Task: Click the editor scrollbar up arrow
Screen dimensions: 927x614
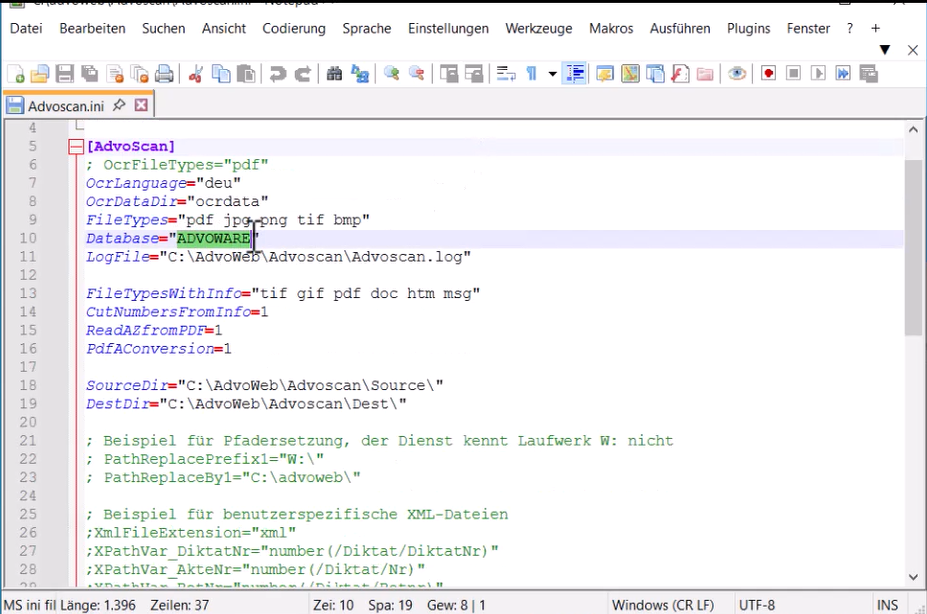Action: (913, 129)
